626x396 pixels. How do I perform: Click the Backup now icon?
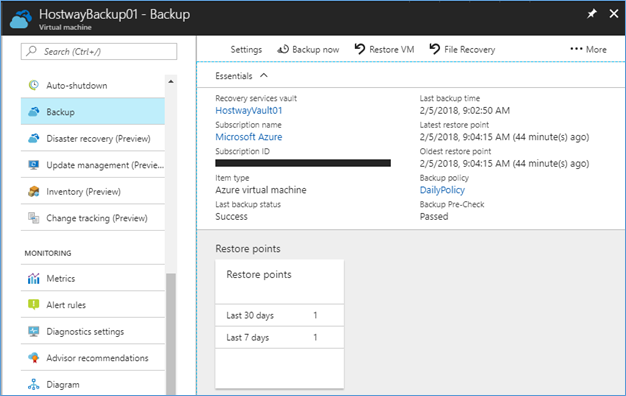(283, 49)
